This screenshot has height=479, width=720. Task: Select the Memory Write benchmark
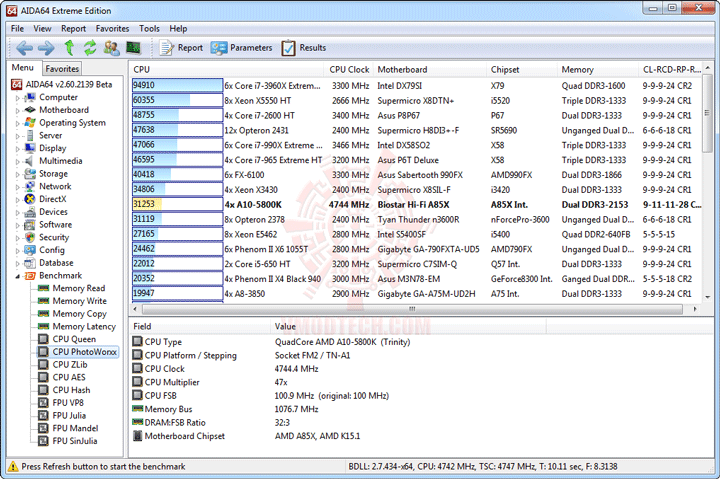point(79,301)
